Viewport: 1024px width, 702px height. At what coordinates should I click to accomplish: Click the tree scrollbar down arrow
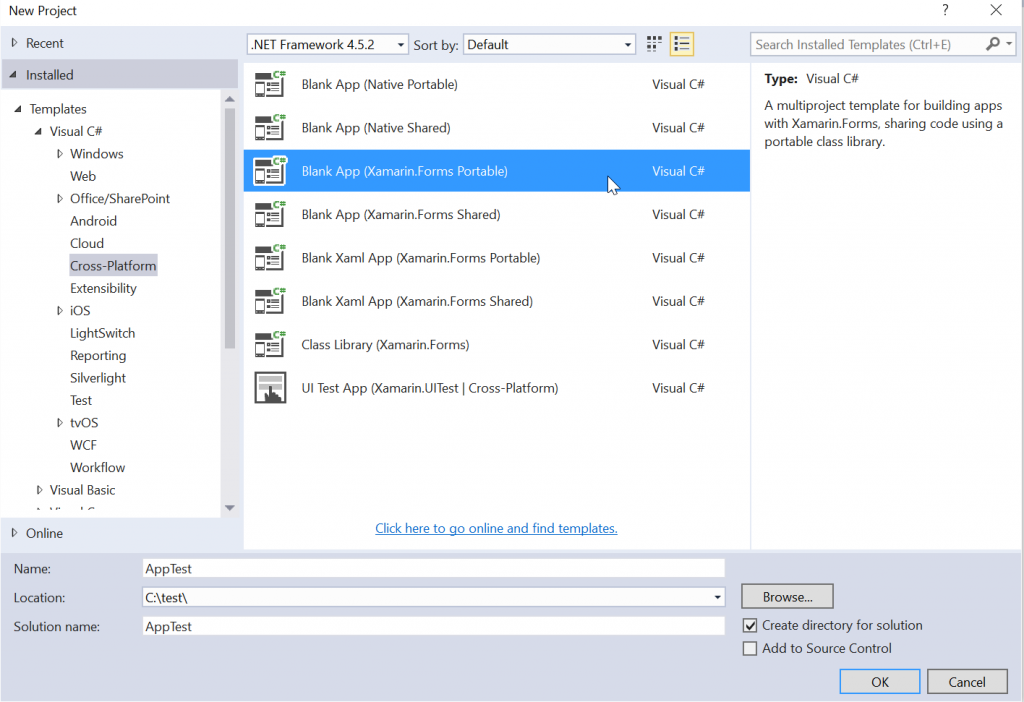click(x=229, y=507)
